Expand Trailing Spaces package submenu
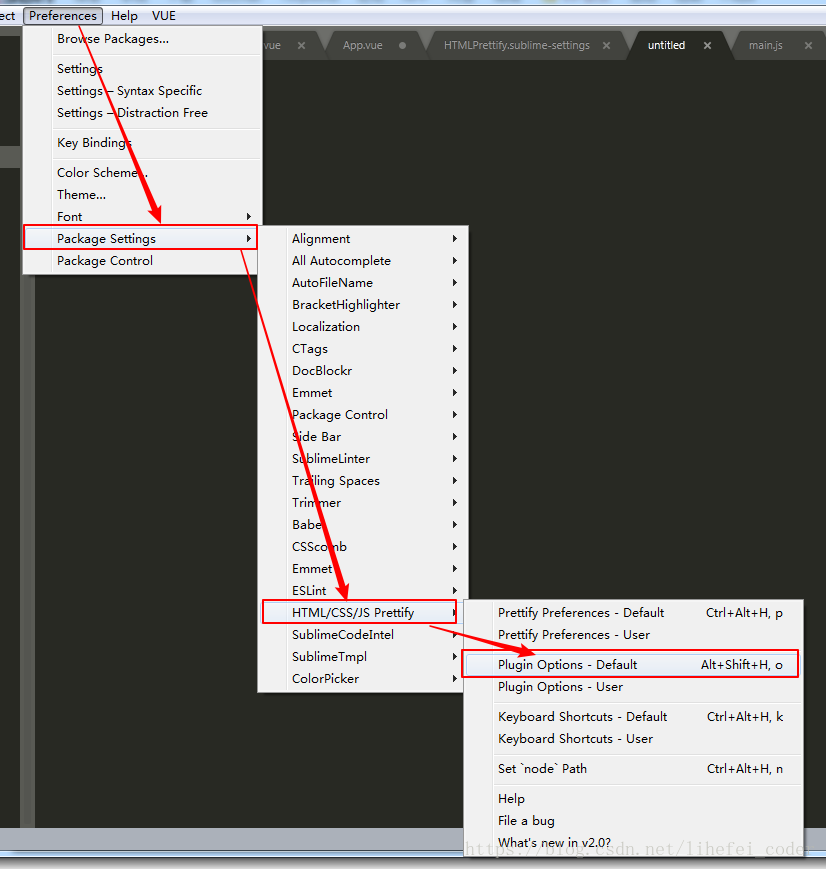The image size is (826, 869). pyautogui.click(x=363, y=481)
